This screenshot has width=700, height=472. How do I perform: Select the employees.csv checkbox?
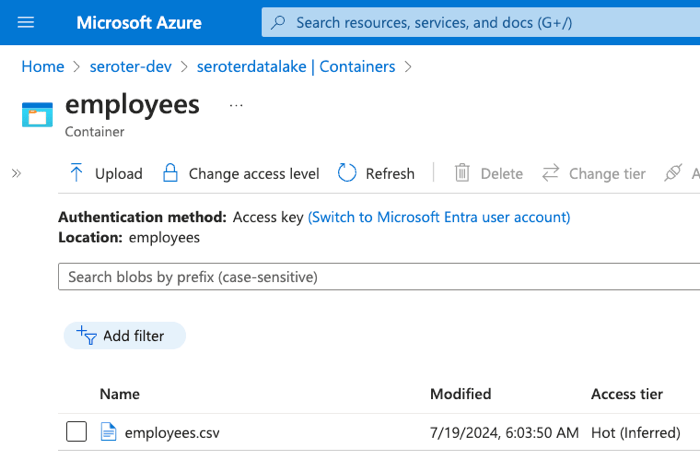76,432
